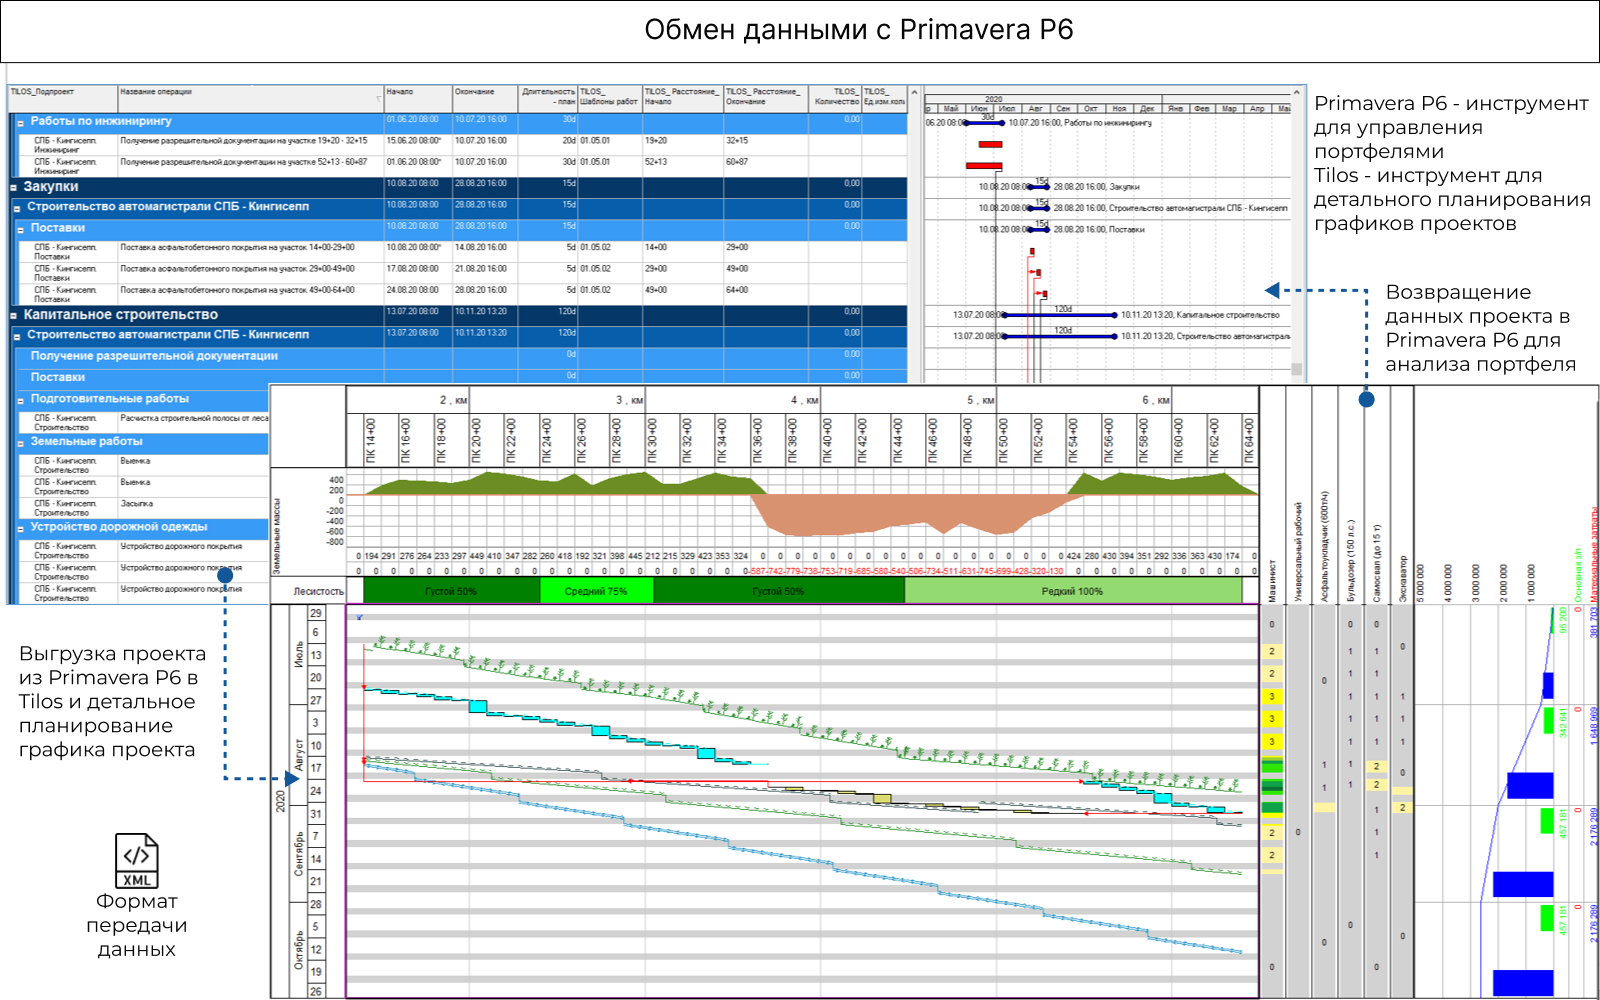Click the table's scroll-up arrow
Viewport: 1600px width, 1000px height.
click(914, 92)
